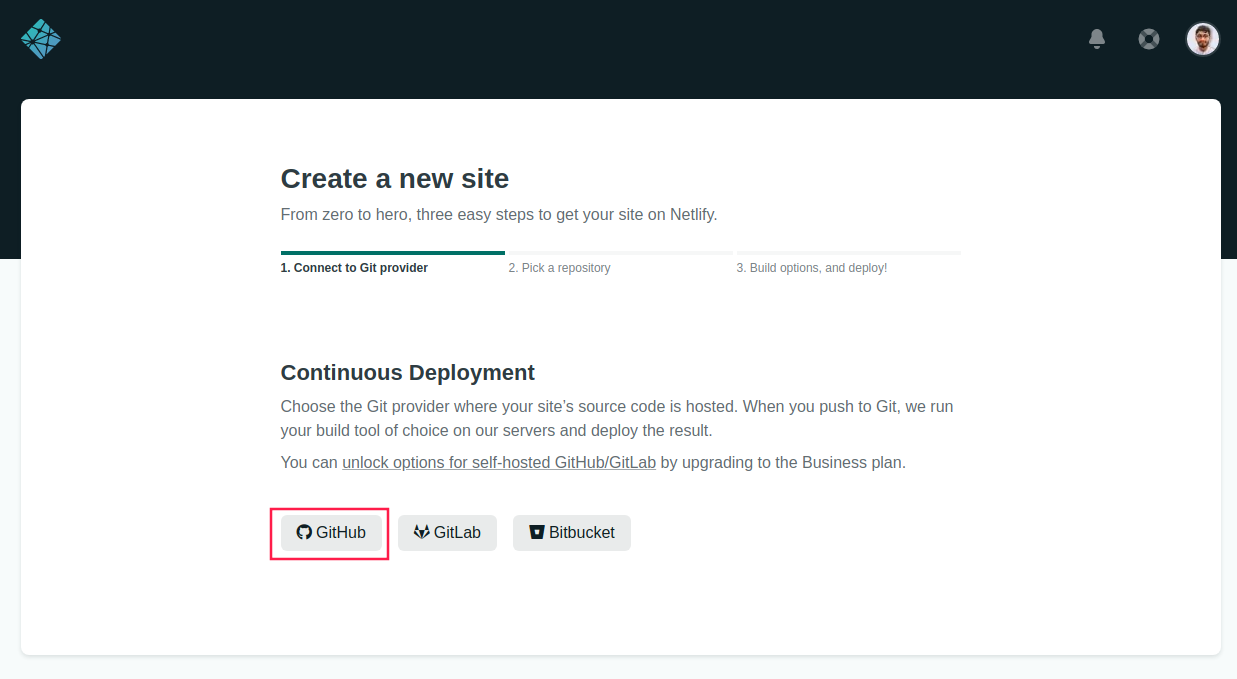Click the progress bar segment above step 2
Image resolution: width=1237 pixels, height=679 pixels.
click(x=620, y=253)
